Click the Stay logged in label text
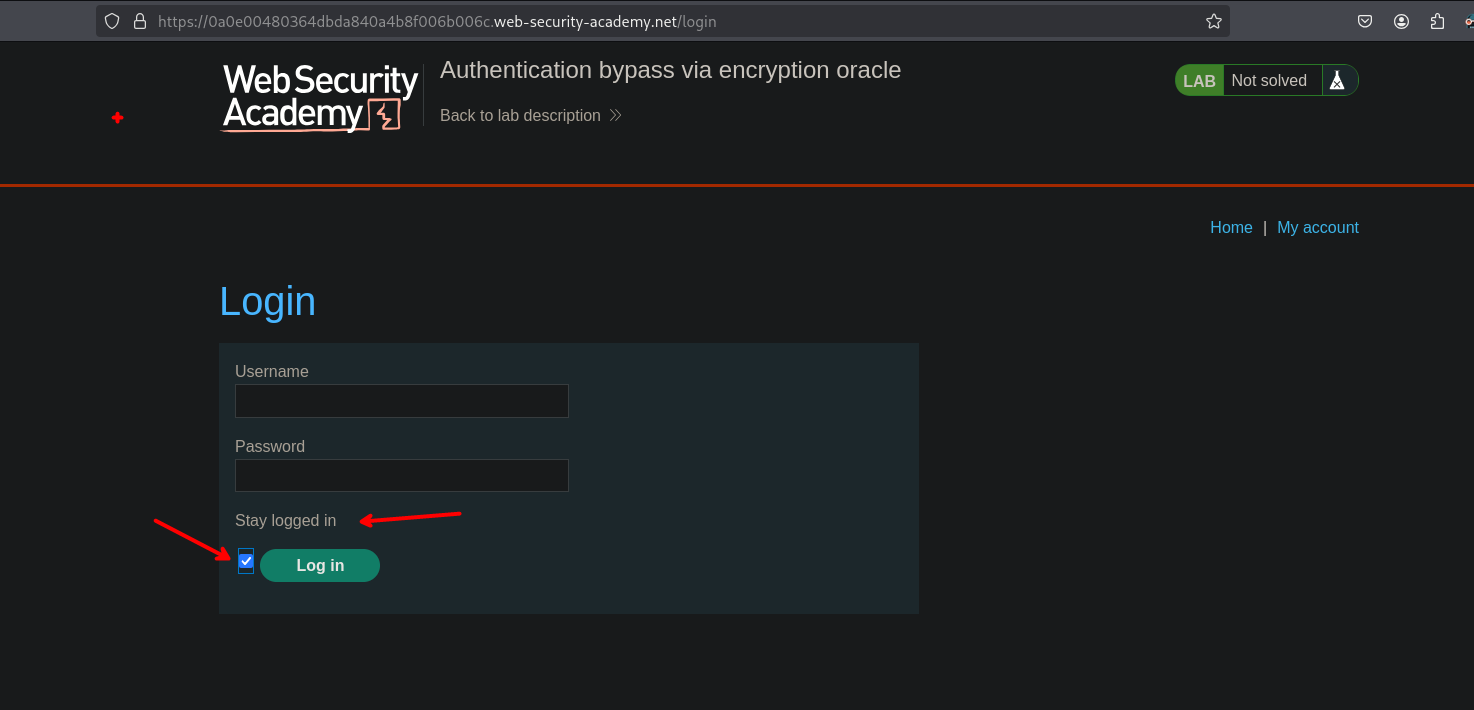This screenshot has height=710, width=1474. pos(285,521)
